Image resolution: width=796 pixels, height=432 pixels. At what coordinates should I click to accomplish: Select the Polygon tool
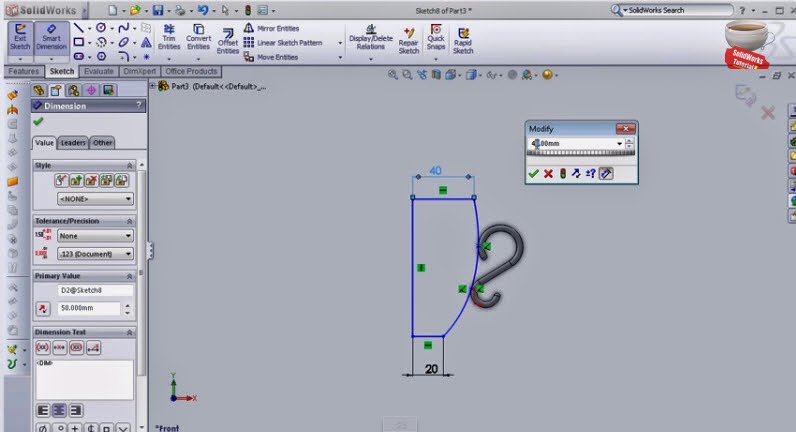pos(101,56)
